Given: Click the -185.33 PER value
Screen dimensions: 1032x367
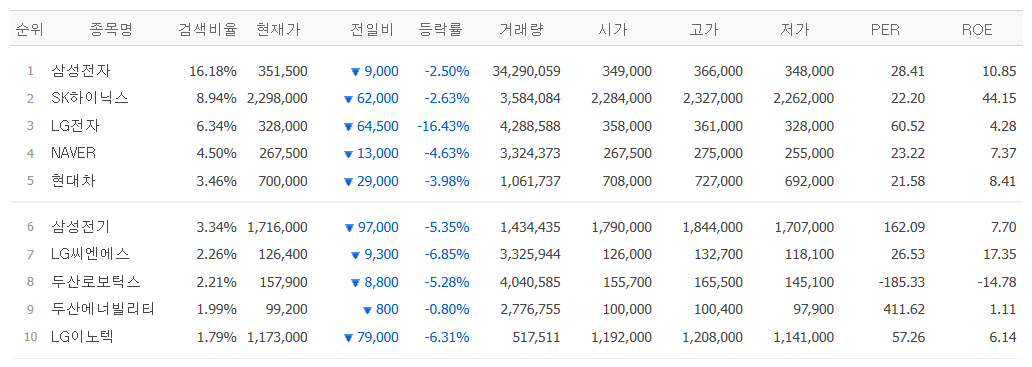Looking at the screenshot, I should point(901,282).
